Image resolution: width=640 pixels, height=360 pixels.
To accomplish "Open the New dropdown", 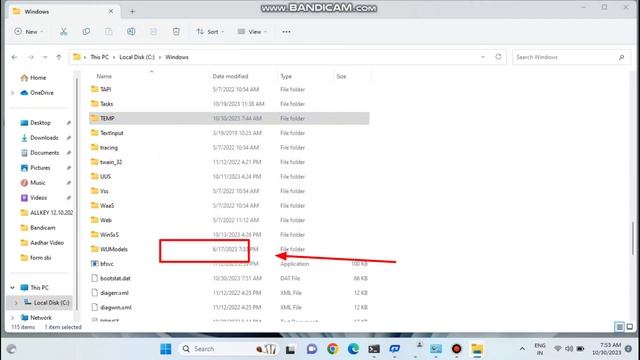I will click(29, 31).
